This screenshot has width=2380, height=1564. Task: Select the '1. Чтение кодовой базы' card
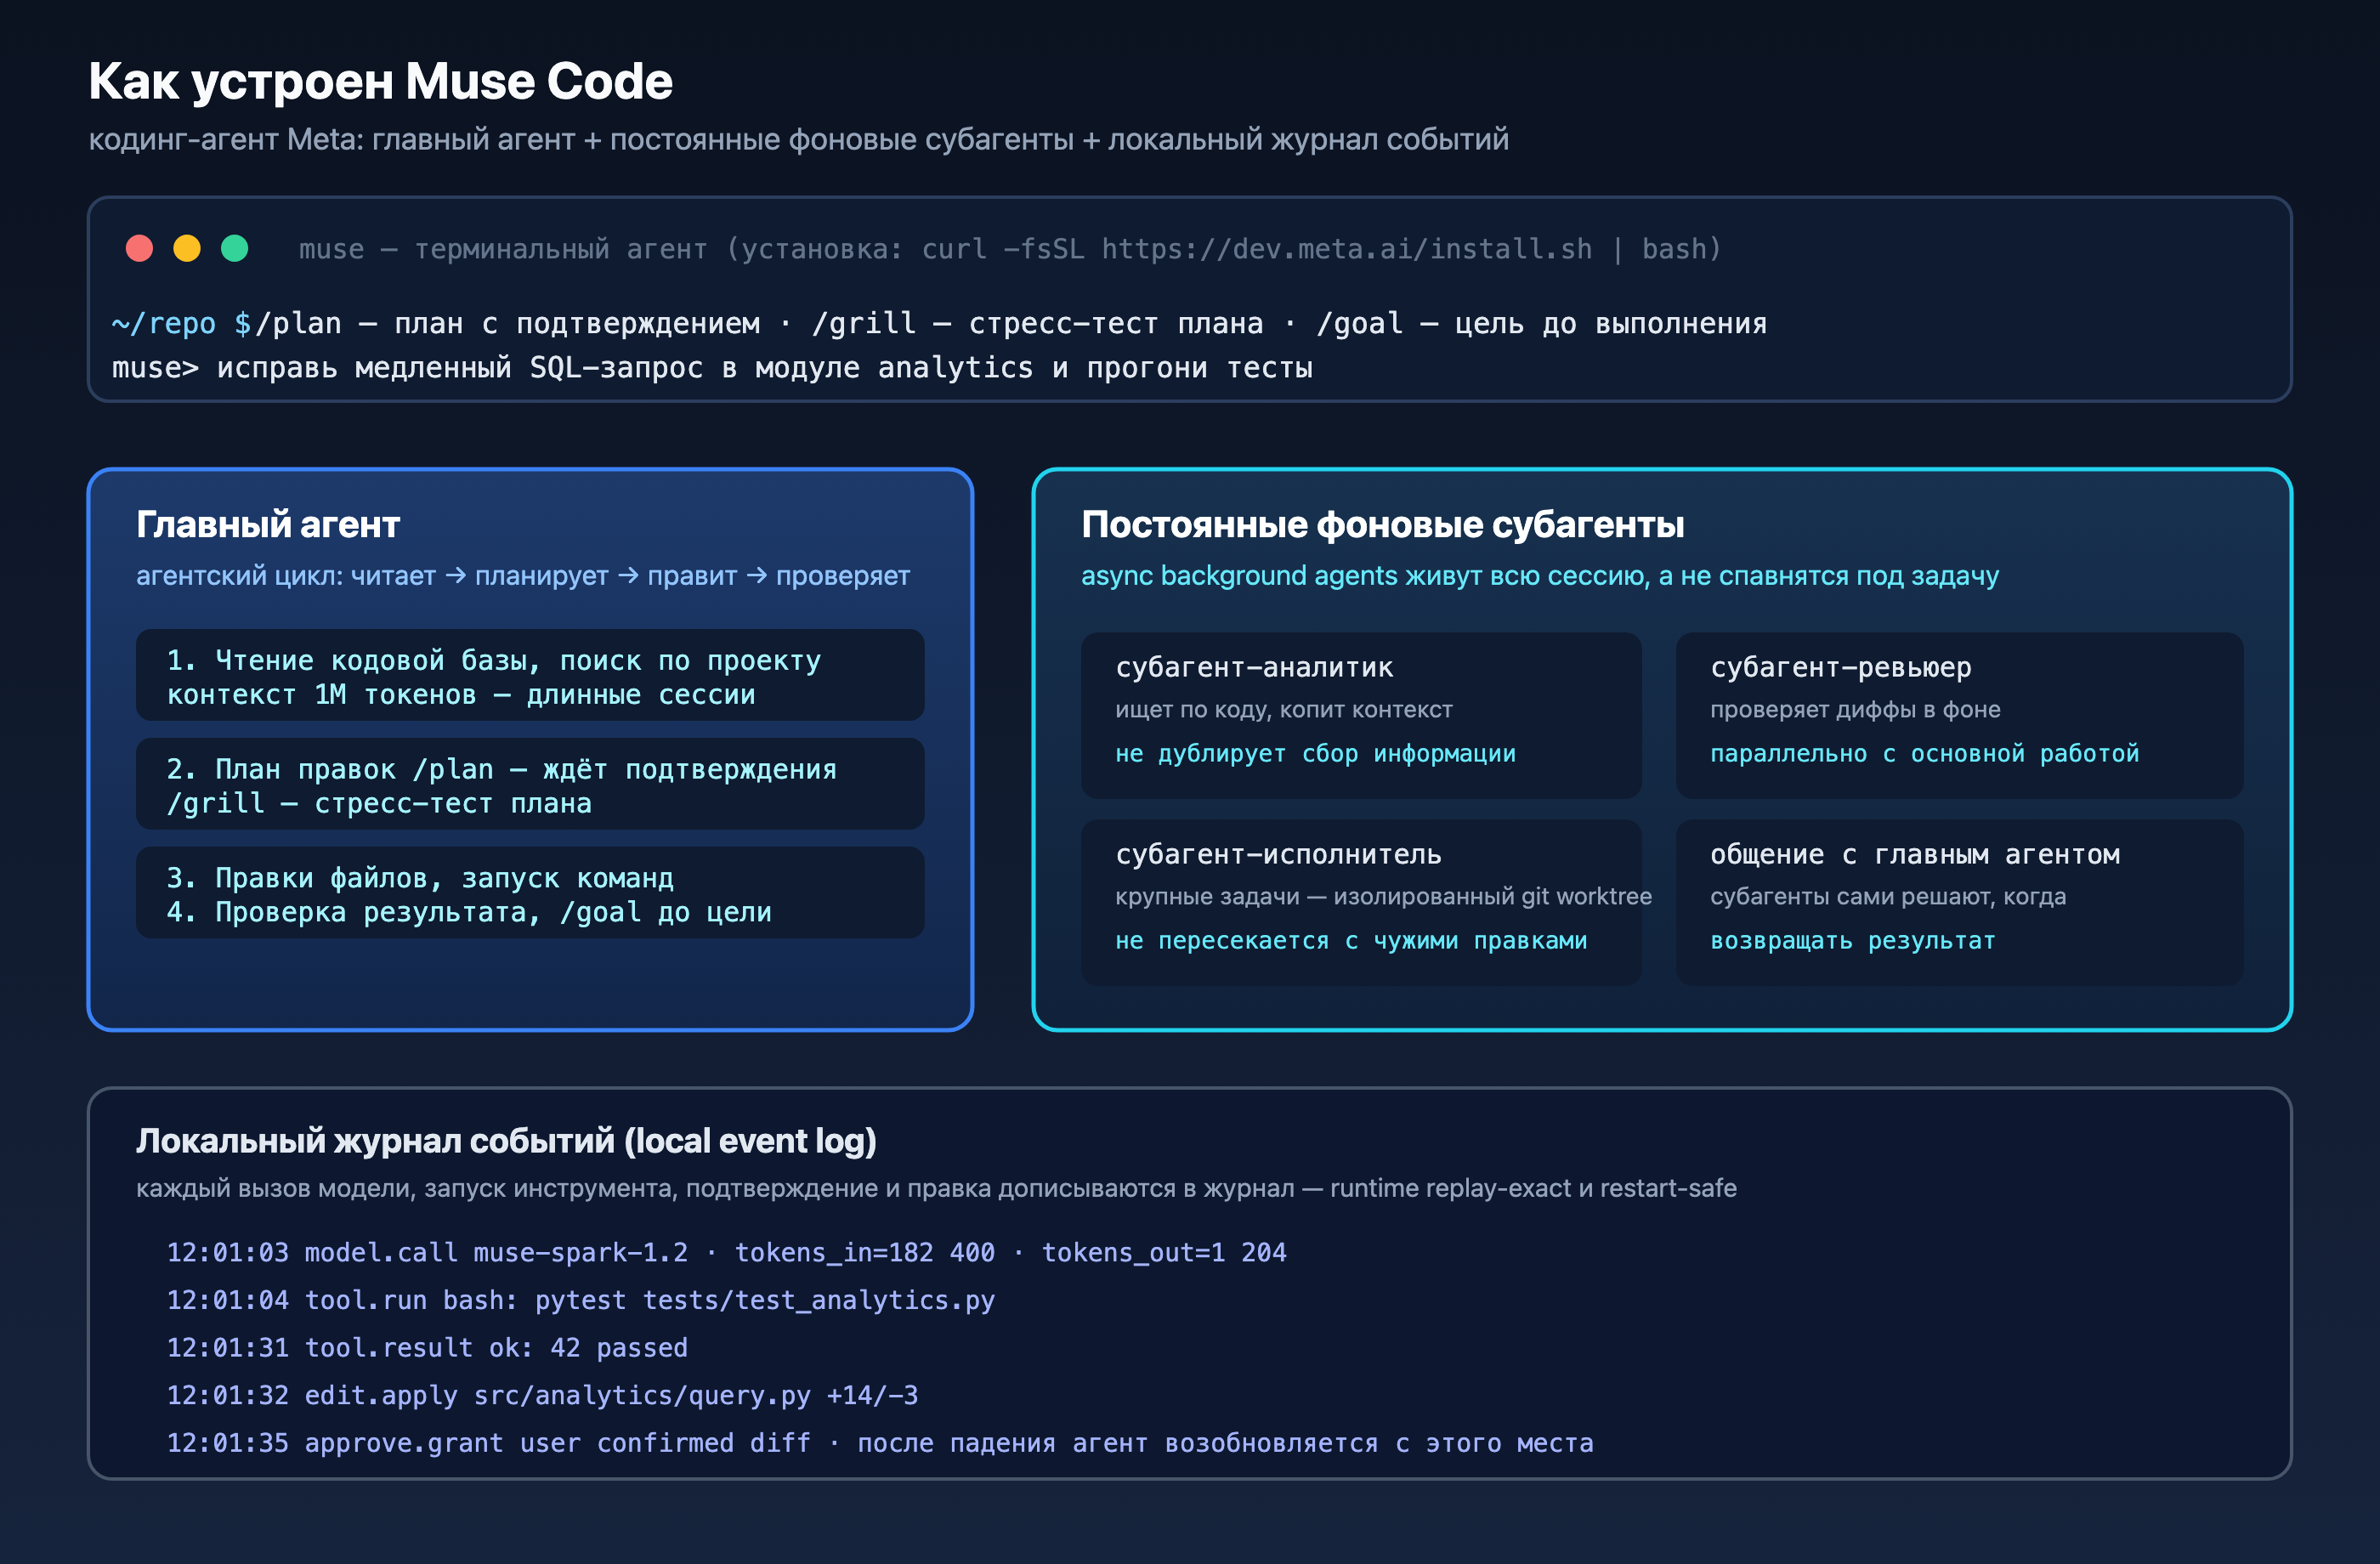coord(530,676)
